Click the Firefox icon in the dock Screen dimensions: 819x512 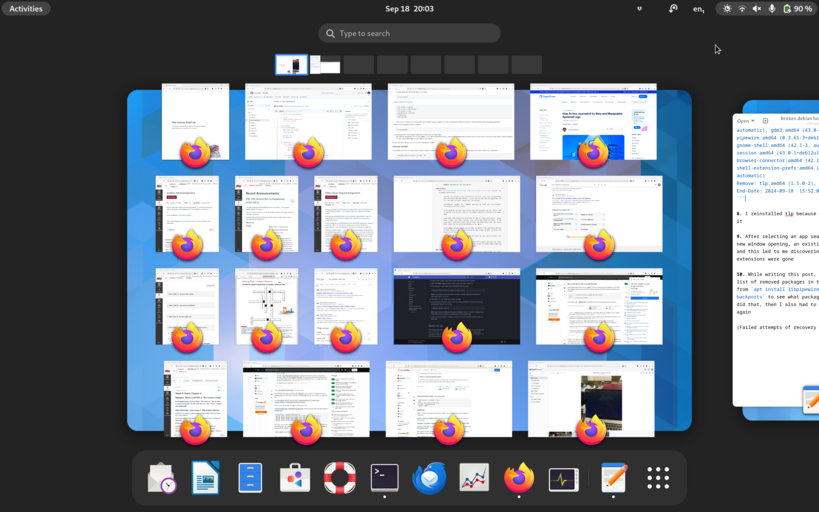click(x=519, y=478)
